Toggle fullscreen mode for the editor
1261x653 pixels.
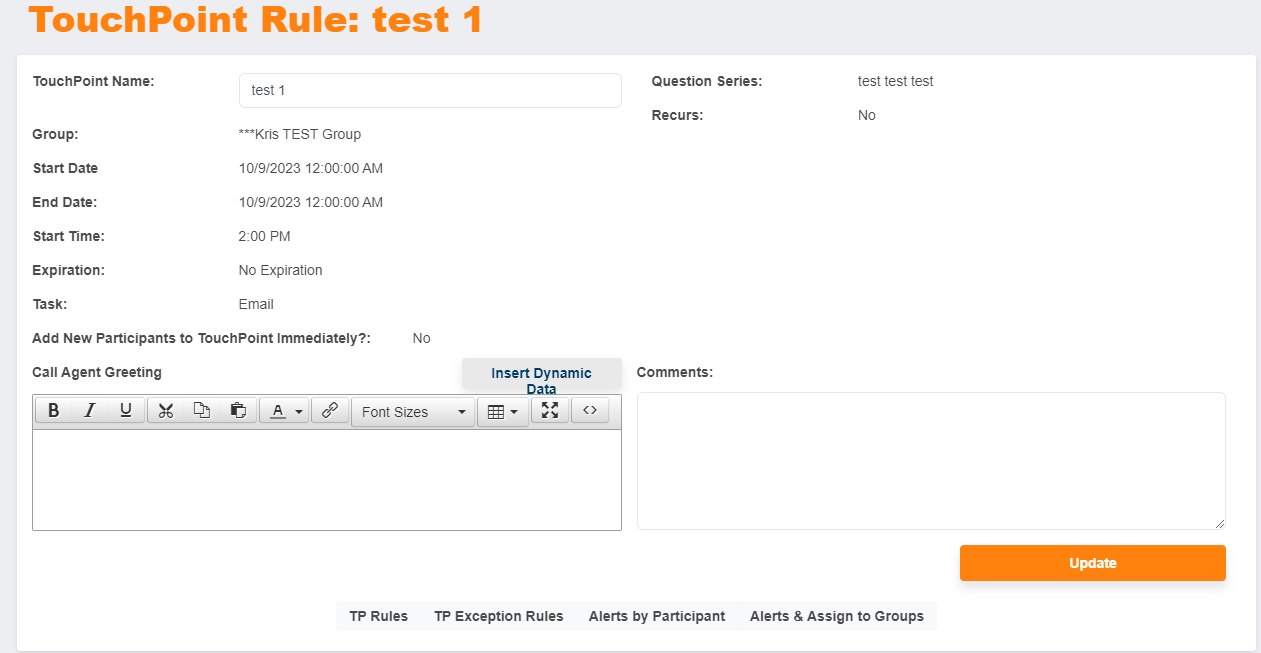[x=549, y=410]
